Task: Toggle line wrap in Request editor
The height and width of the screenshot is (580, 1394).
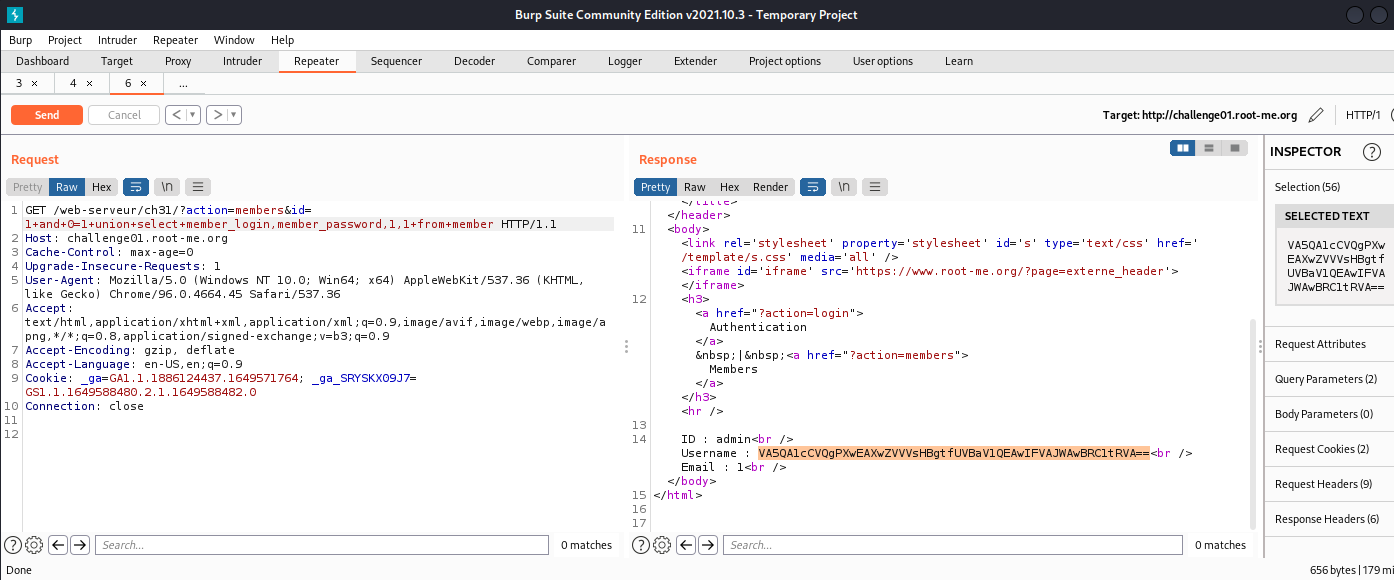Action: tap(135, 187)
